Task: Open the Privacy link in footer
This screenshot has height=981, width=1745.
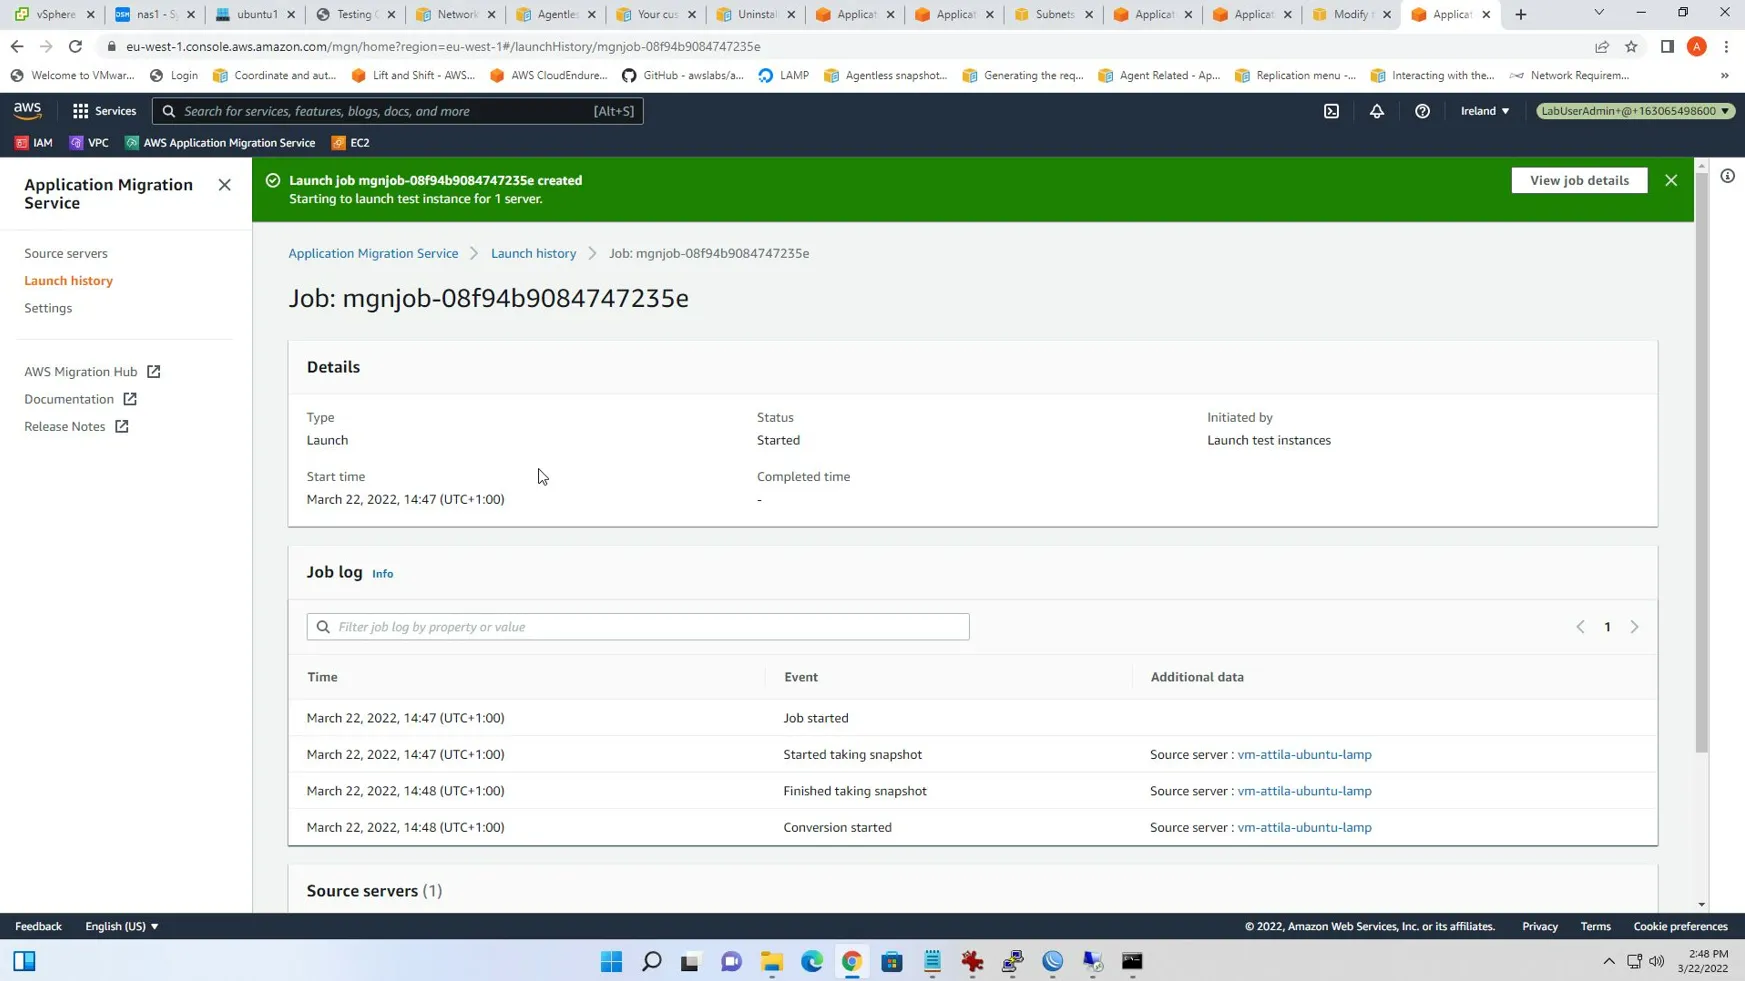Action: point(1540,926)
